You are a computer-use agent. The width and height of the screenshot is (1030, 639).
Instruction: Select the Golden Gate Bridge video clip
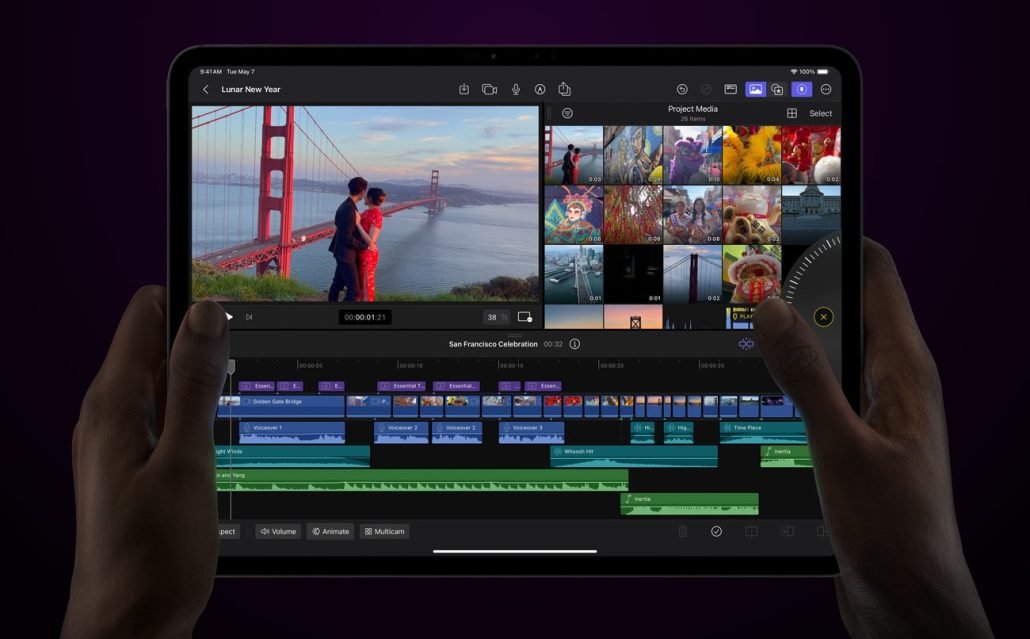[x=281, y=406]
